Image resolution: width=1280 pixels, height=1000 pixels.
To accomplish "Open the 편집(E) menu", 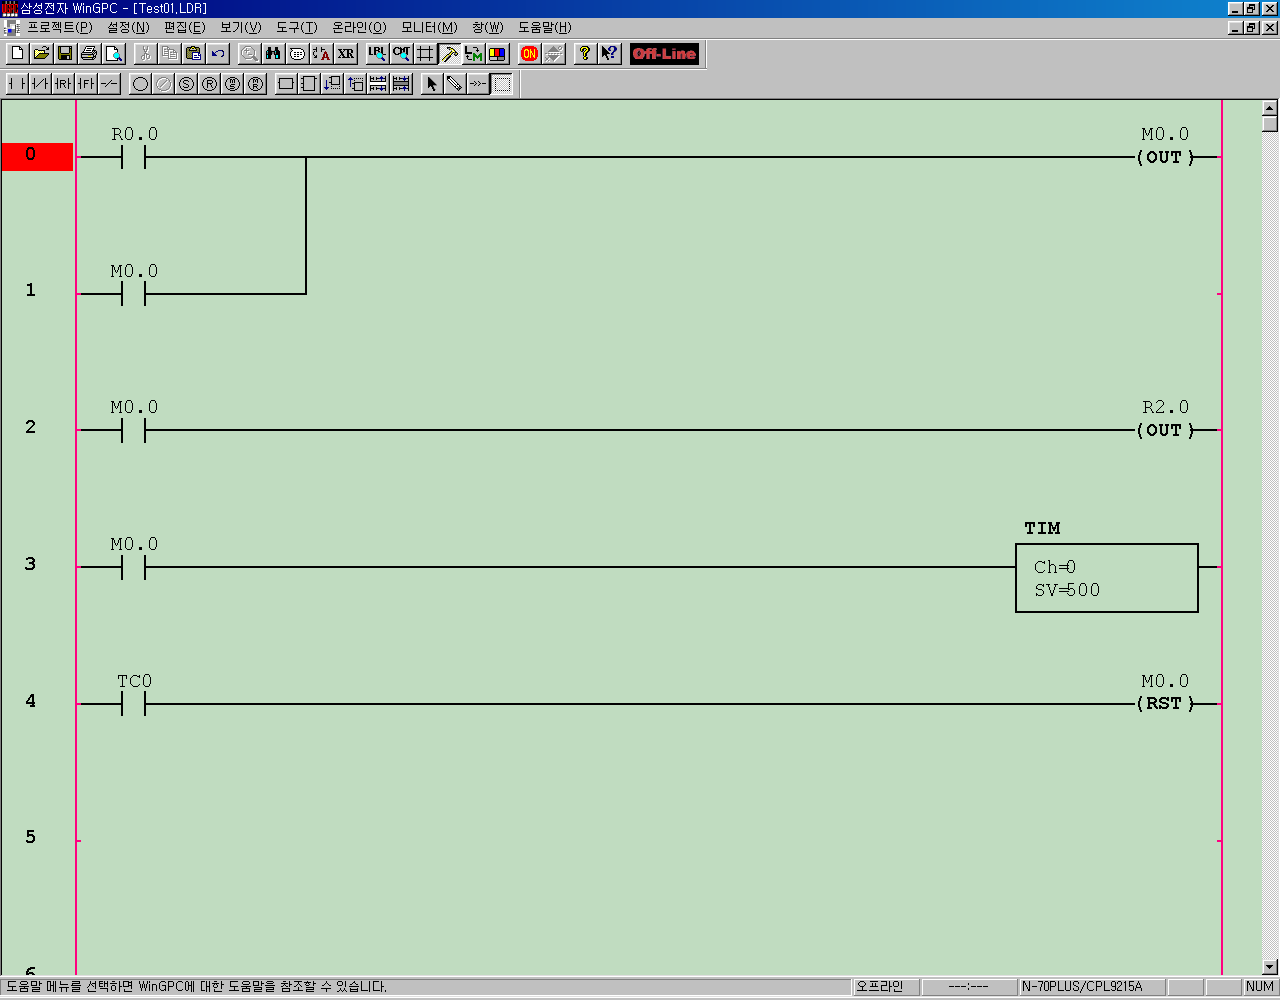I will pos(184,27).
